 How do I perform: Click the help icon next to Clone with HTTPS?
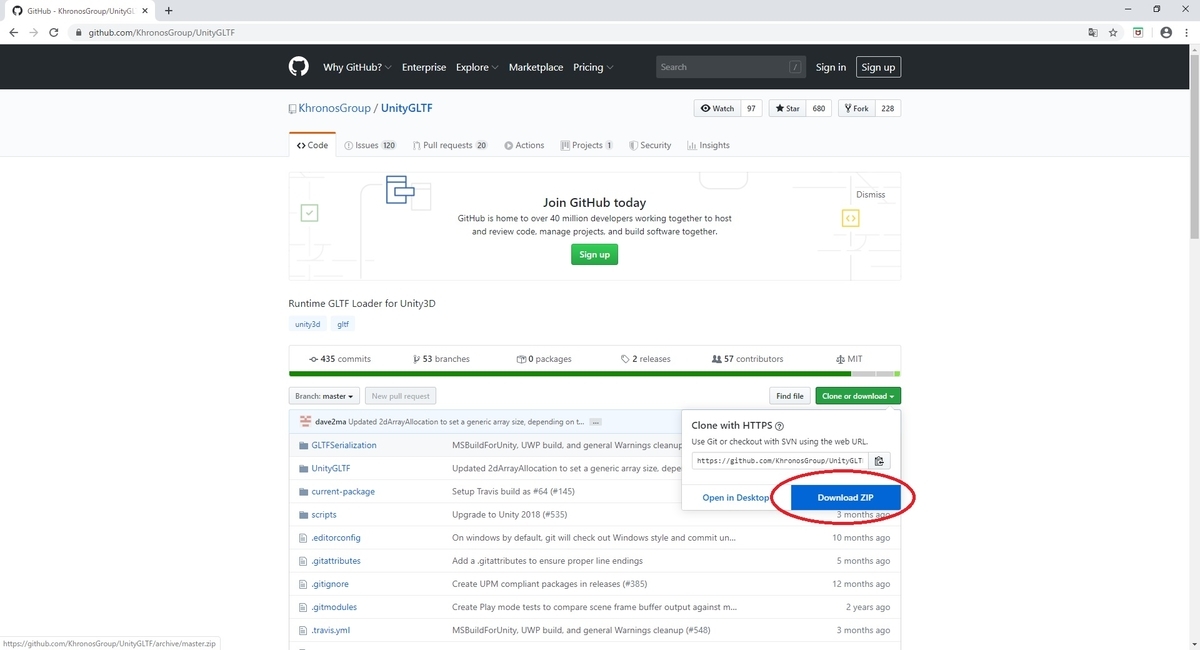coord(779,426)
